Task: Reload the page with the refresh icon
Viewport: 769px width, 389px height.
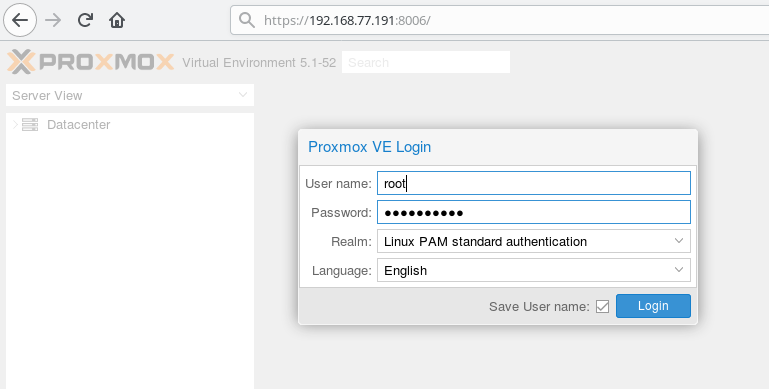Action: (x=85, y=20)
